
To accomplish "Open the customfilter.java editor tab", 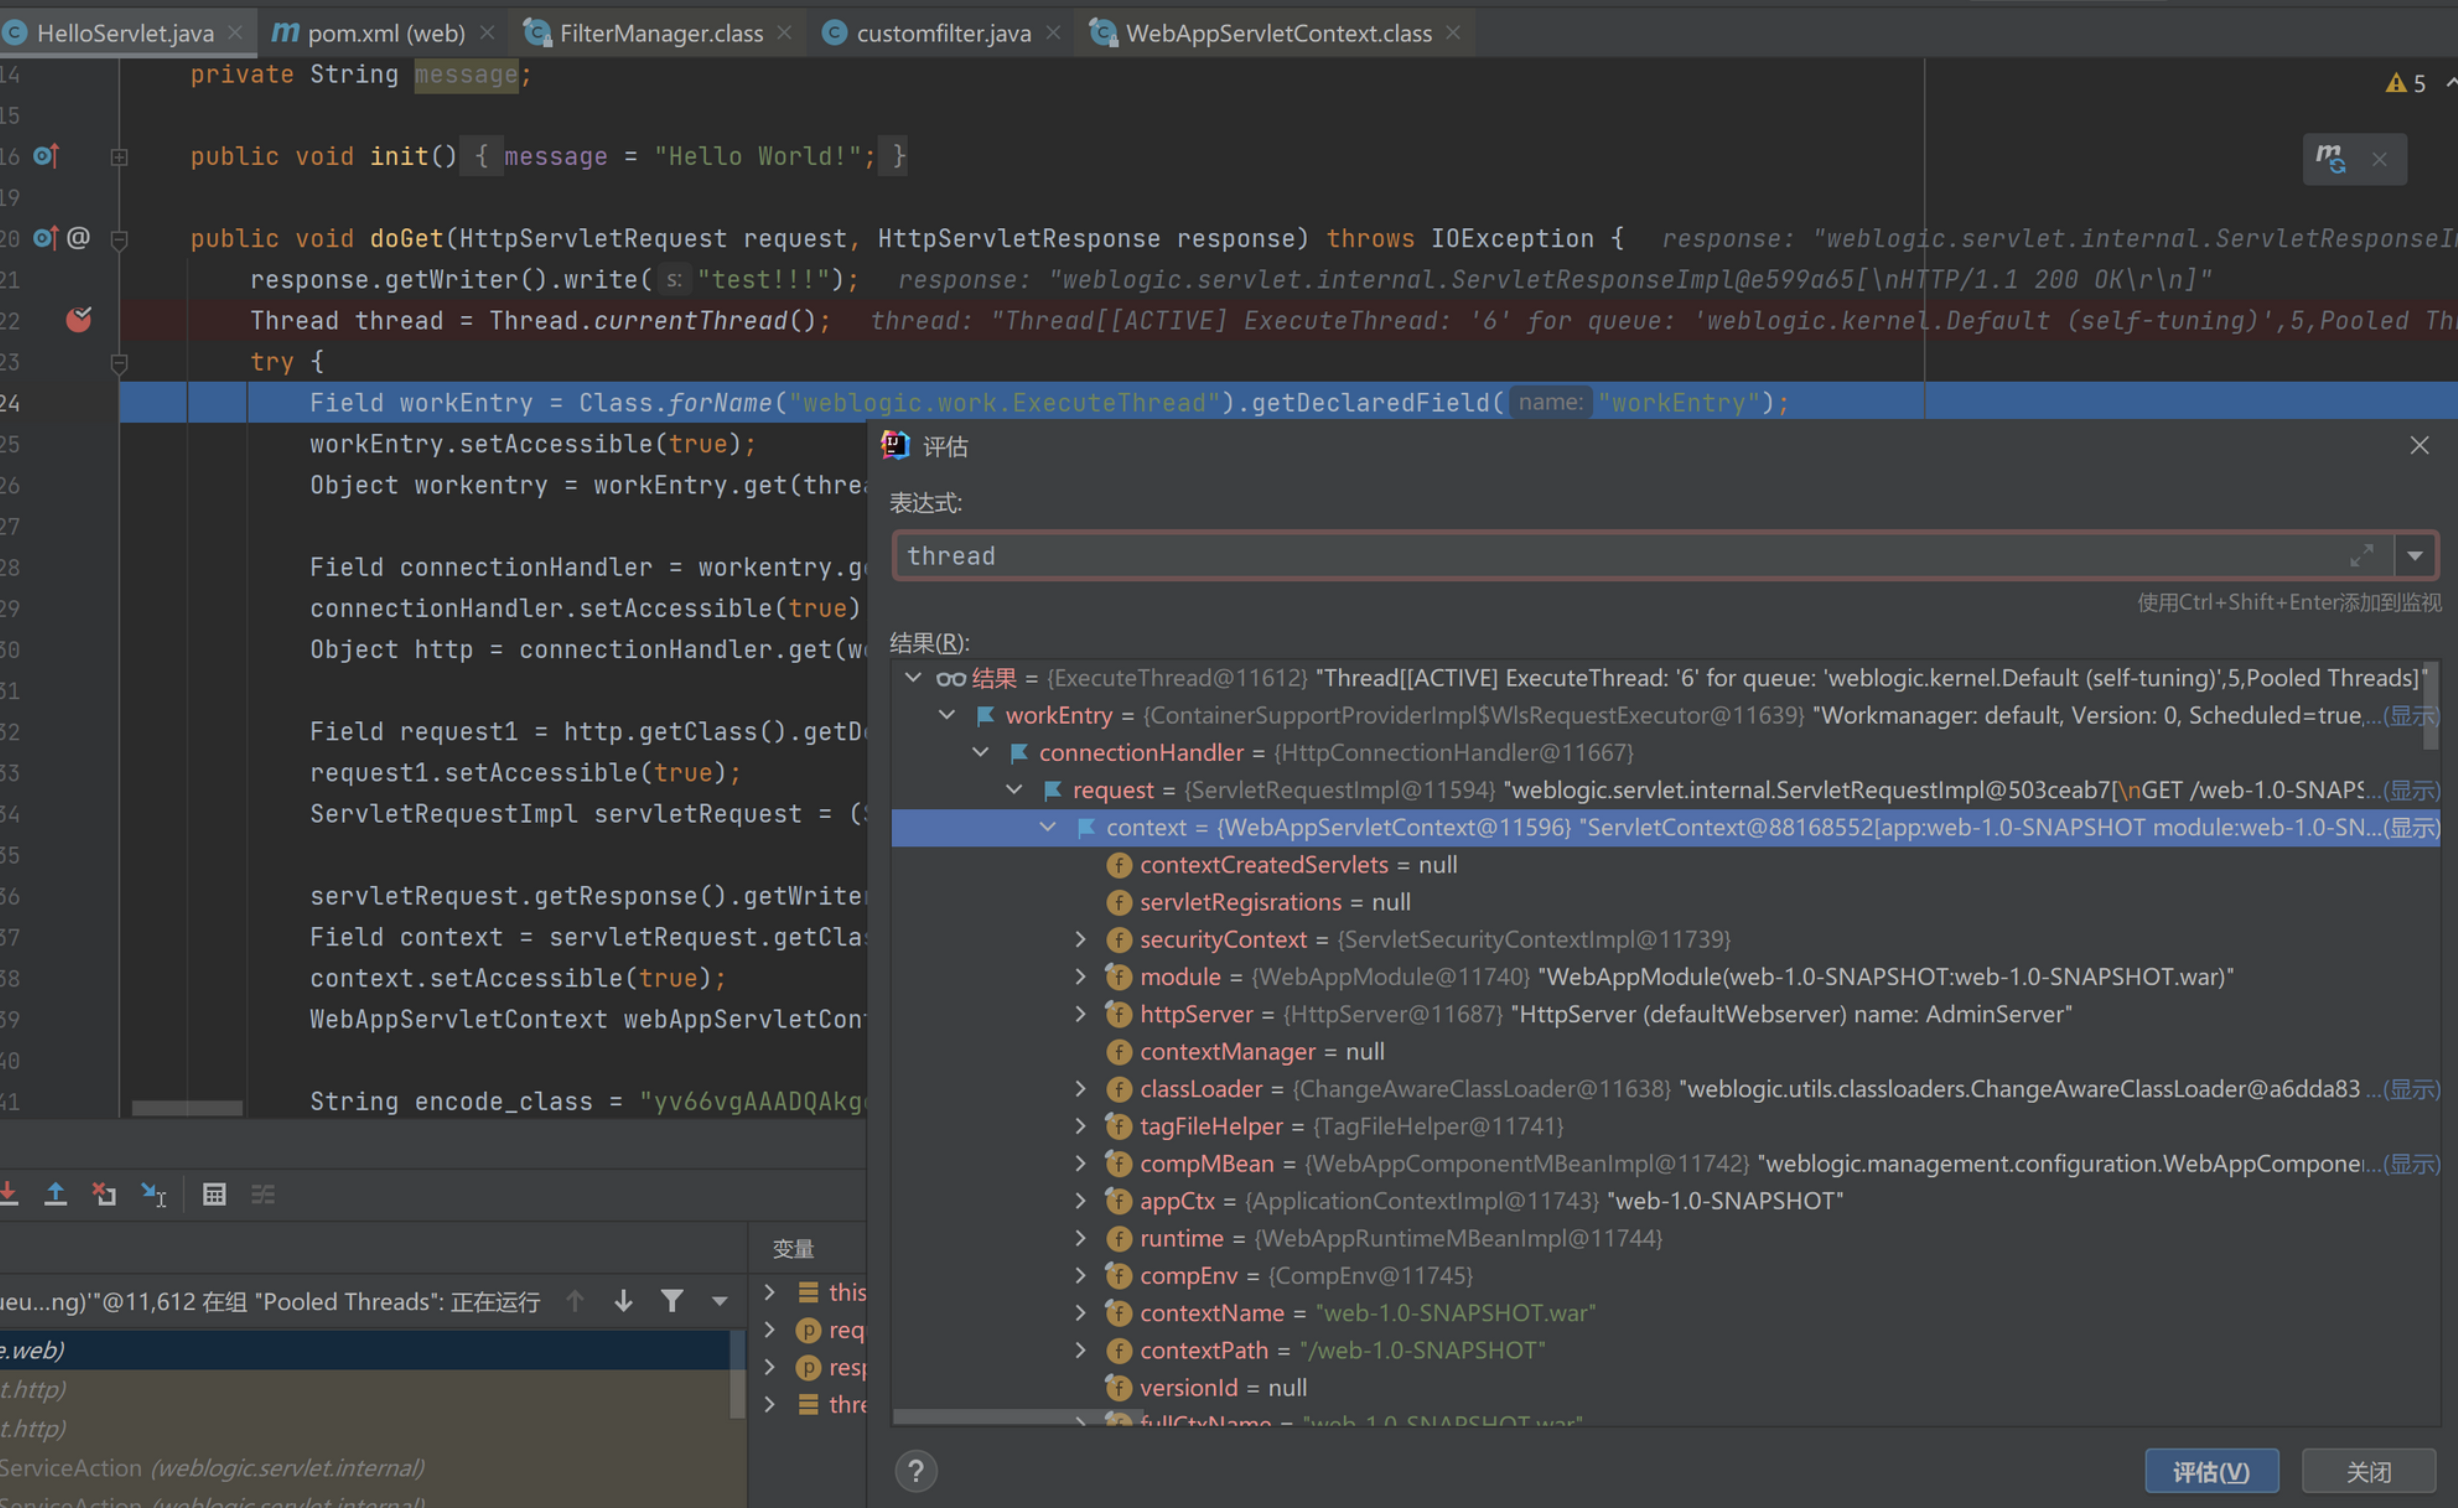I will pos(942,33).
